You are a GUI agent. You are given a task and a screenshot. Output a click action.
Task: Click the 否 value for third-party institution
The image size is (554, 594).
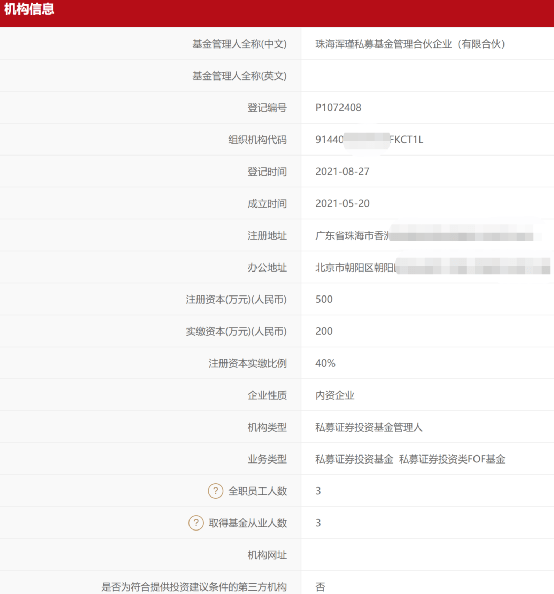click(320, 587)
